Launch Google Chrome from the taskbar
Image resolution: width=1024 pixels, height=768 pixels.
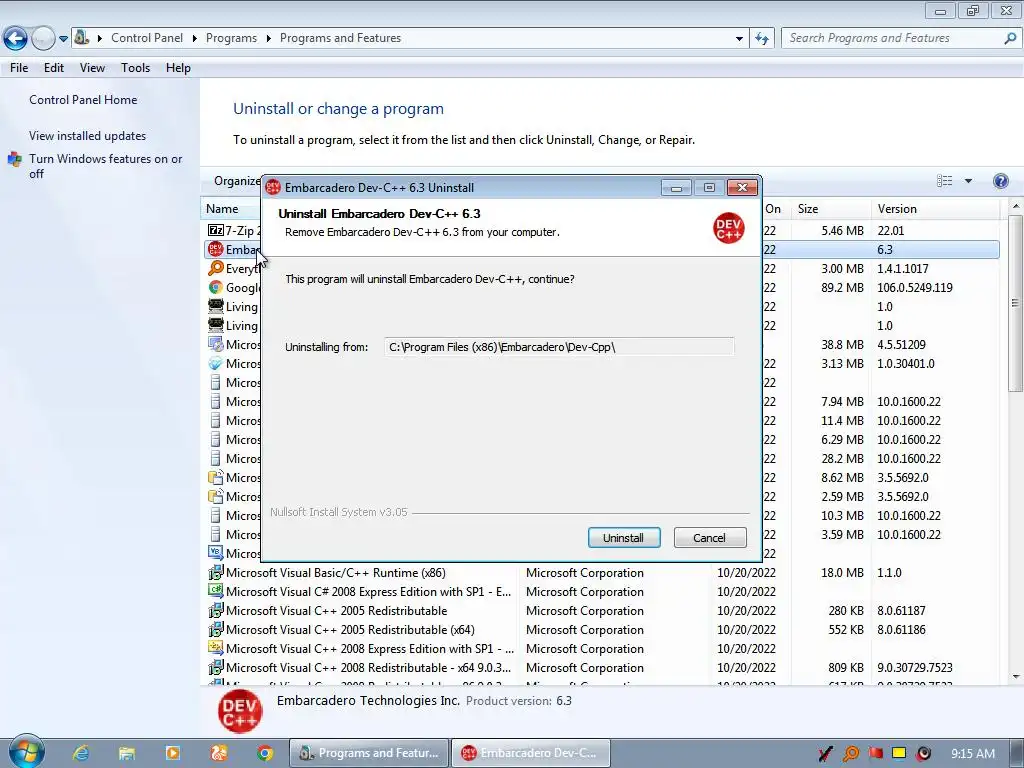(x=264, y=753)
